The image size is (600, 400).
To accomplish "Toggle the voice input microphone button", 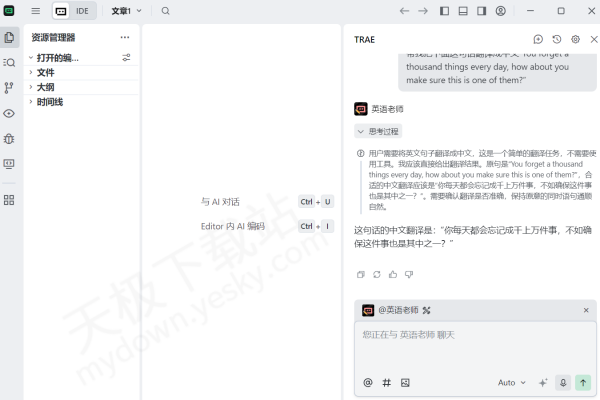I will 563,382.
